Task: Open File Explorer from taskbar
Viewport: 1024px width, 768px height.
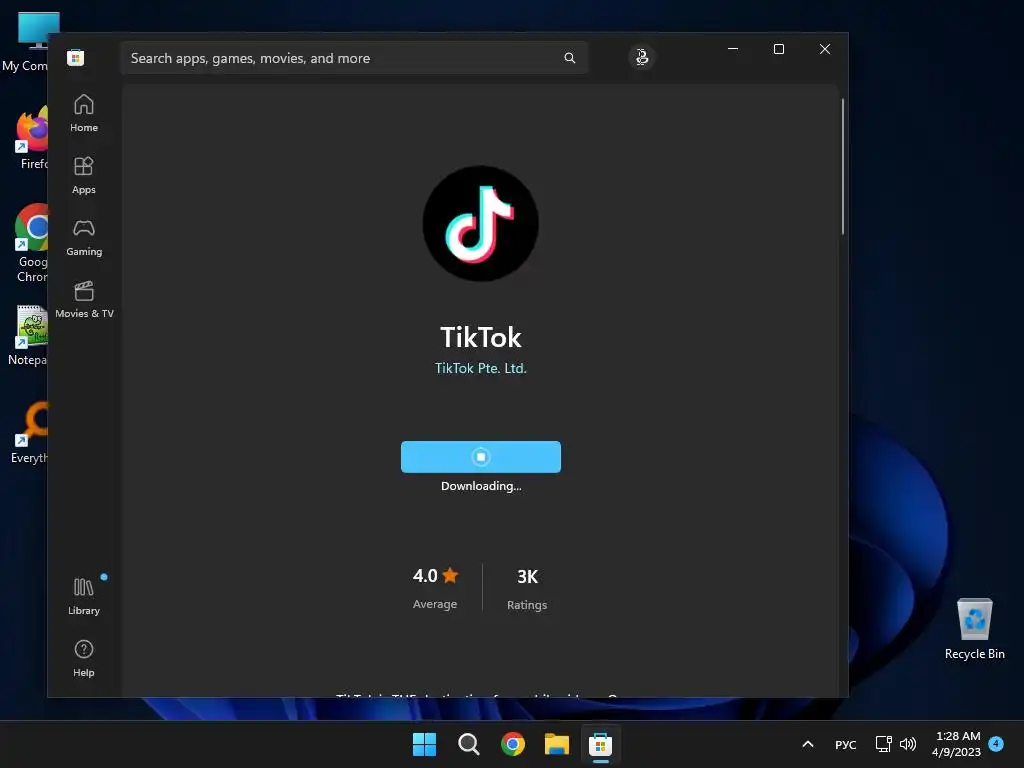Action: [x=556, y=744]
